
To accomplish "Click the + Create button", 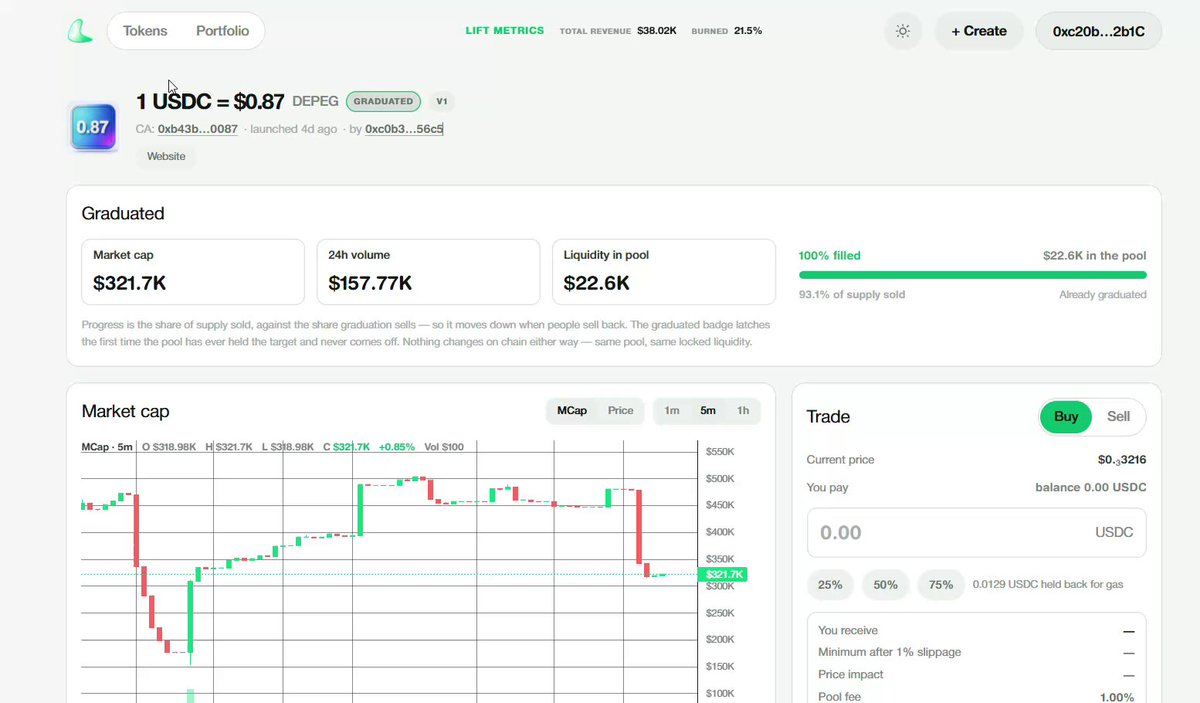I will click(979, 31).
